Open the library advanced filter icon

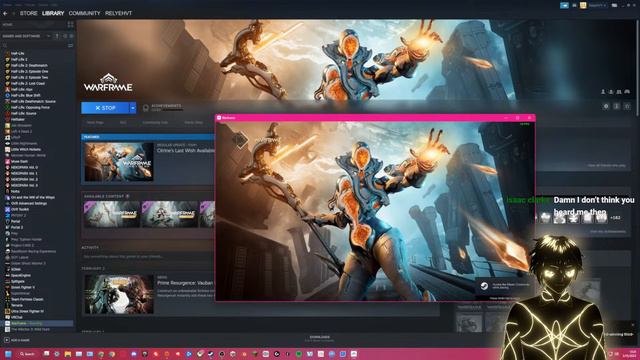71,45
